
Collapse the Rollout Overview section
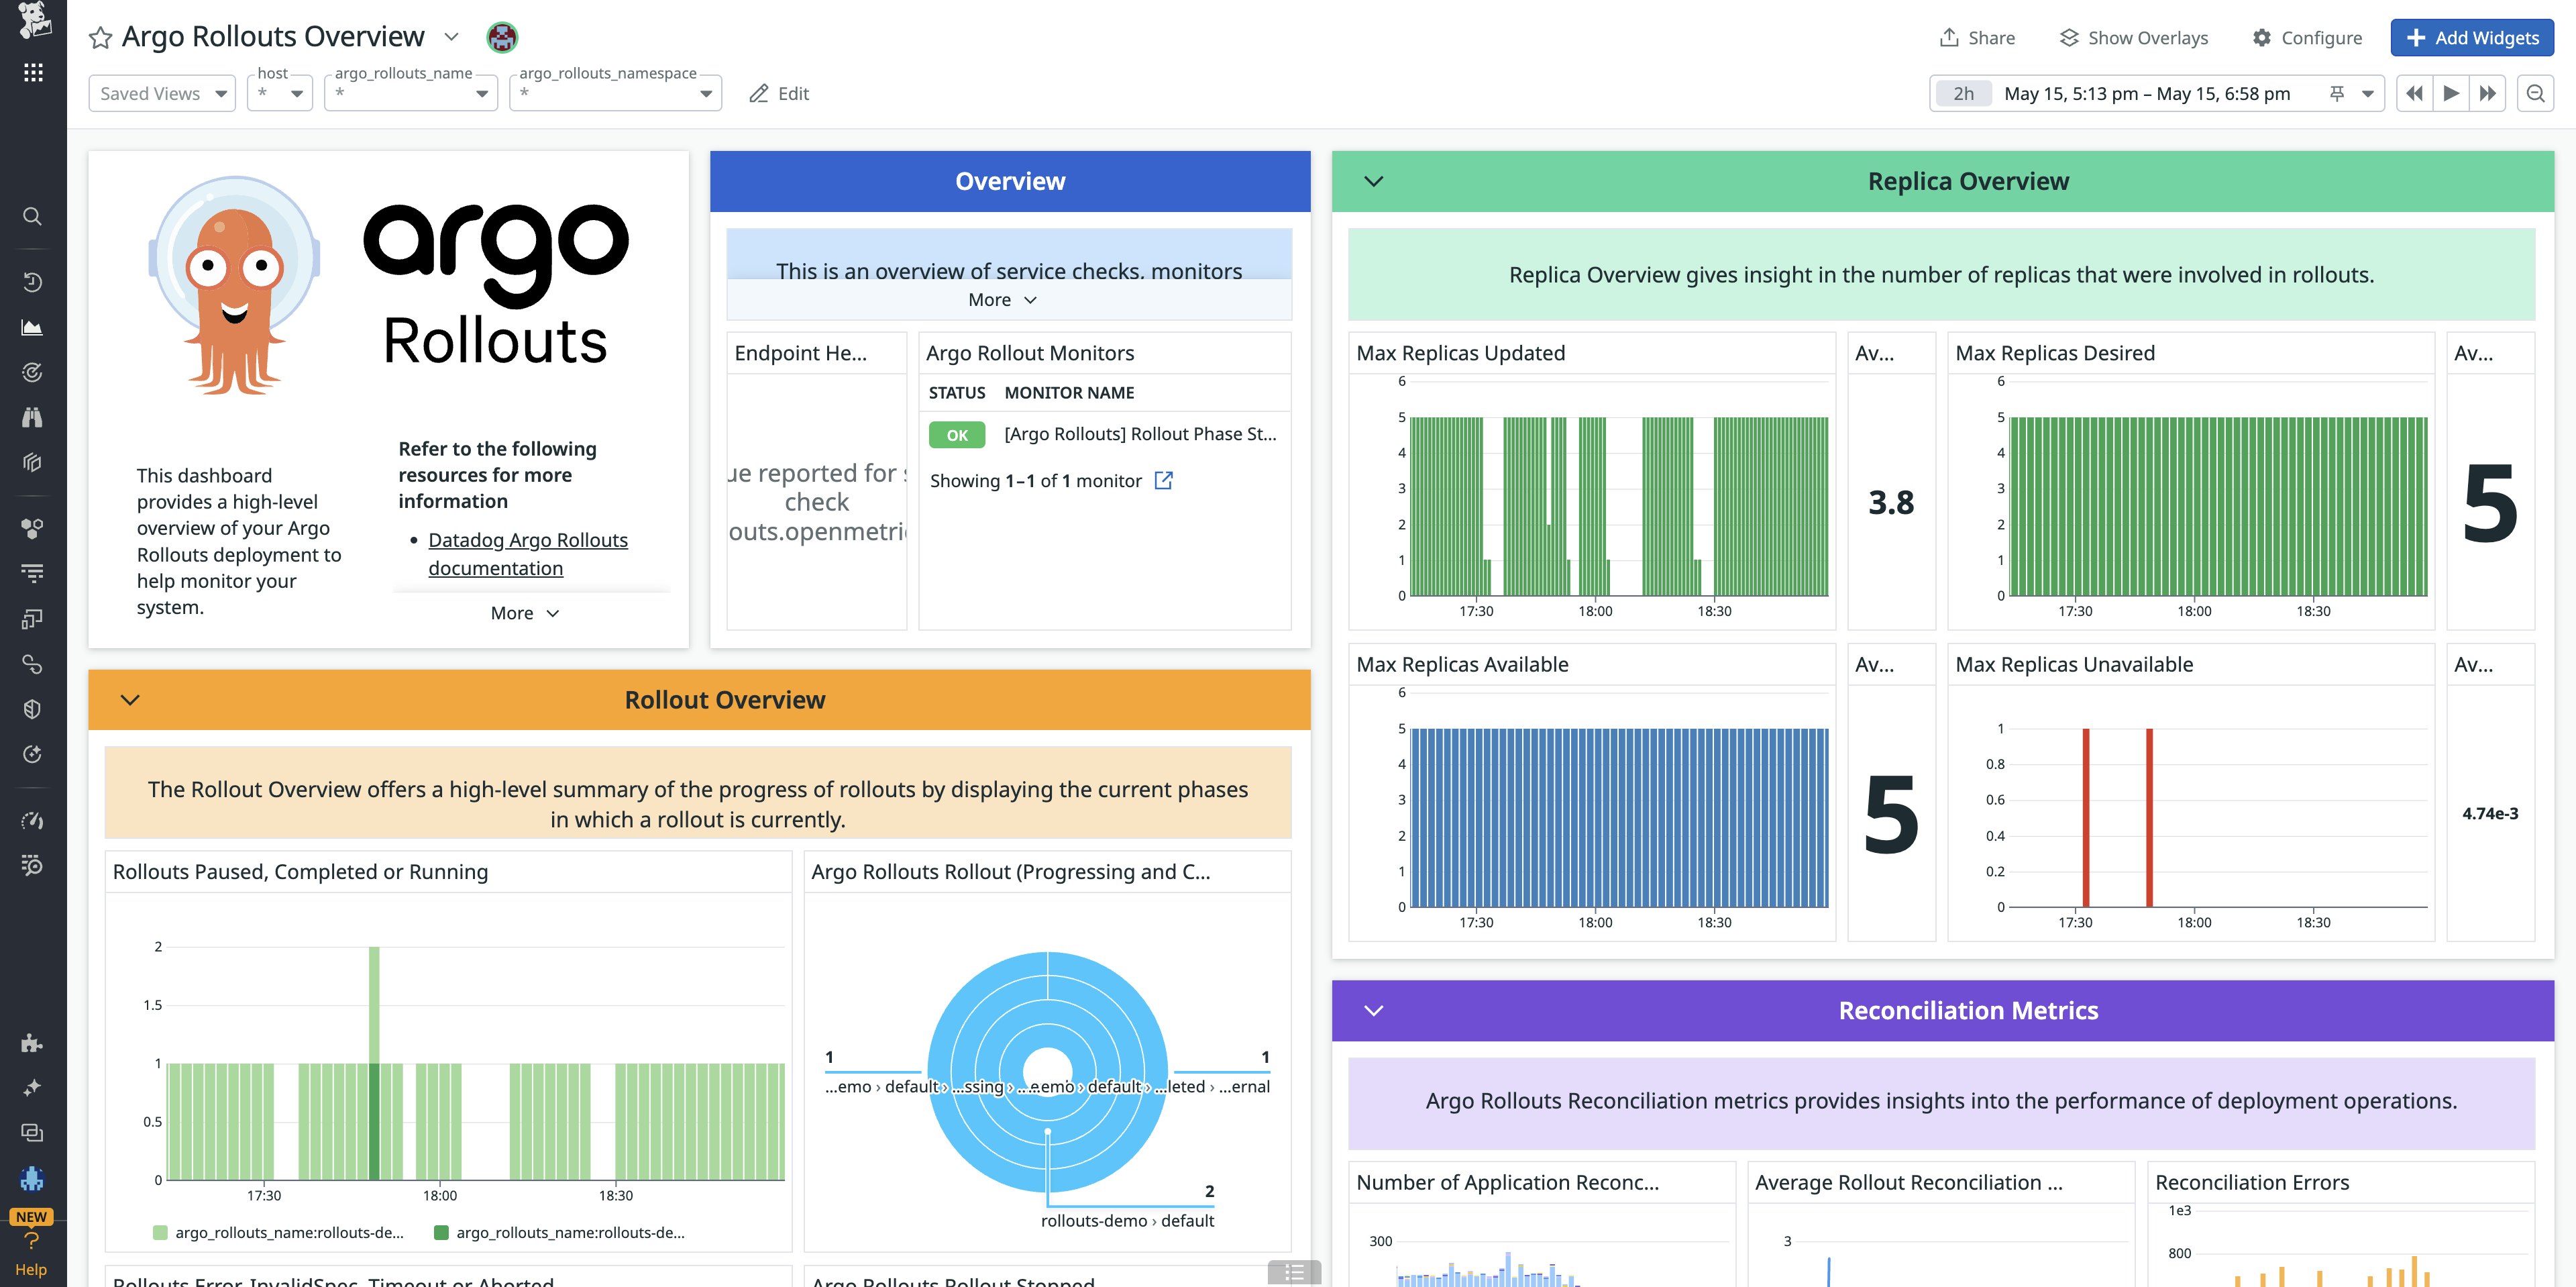[x=130, y=700]
